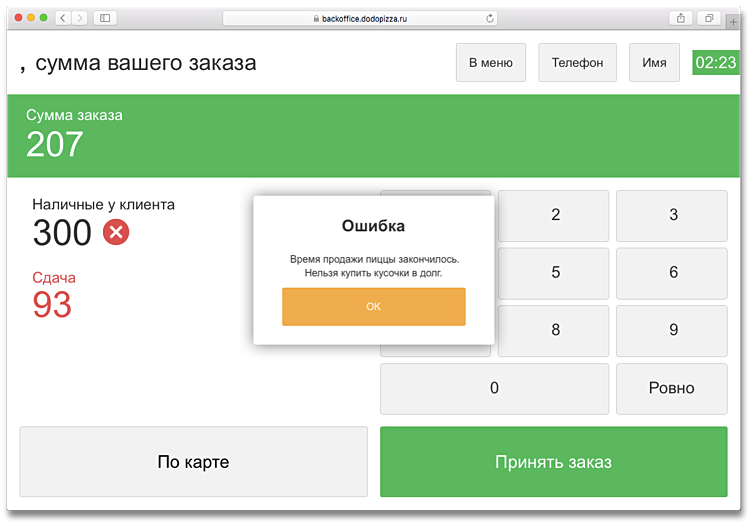Tap digit 9 on the keypad

click(x=672, y=331)
